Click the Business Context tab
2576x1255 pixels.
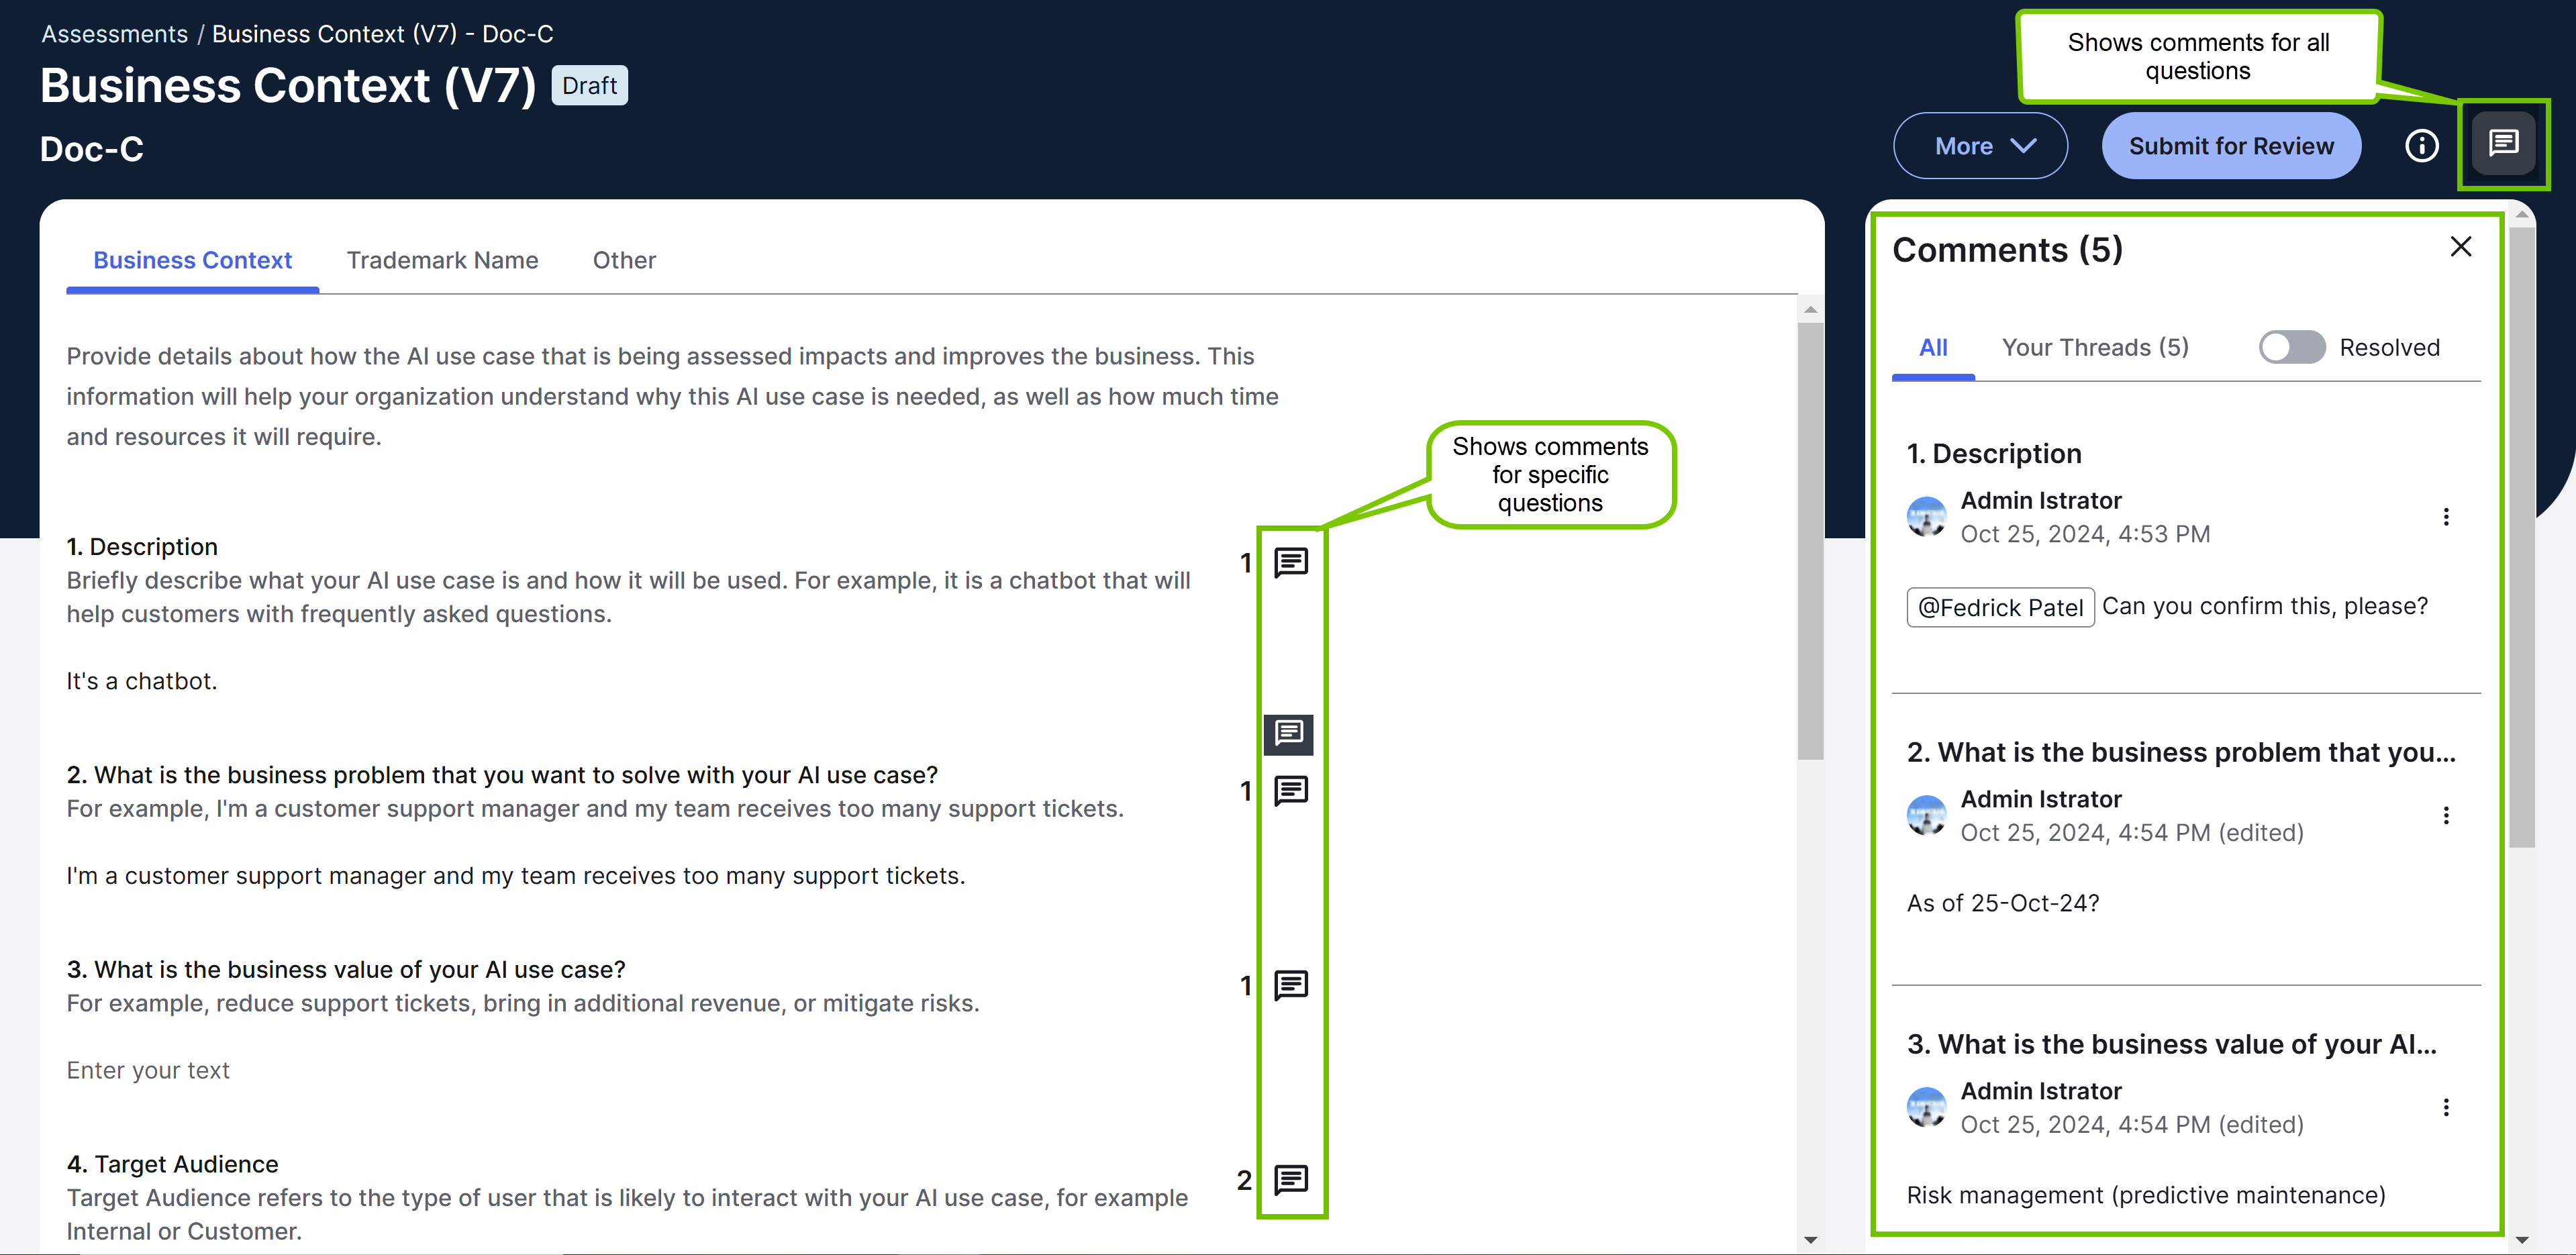pos(192,260)
